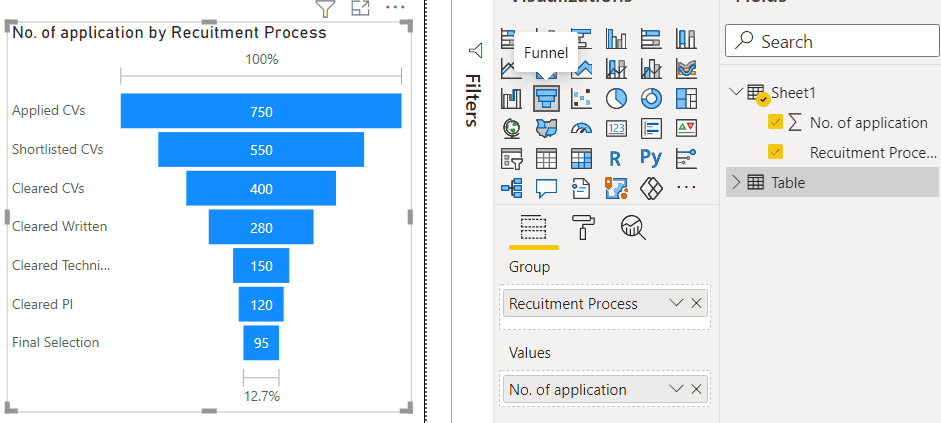The width and height of the screenshot is (941, 423).
Task: Select the Cleared CVs 400 funnel bar
Action: tap(261, 188)
